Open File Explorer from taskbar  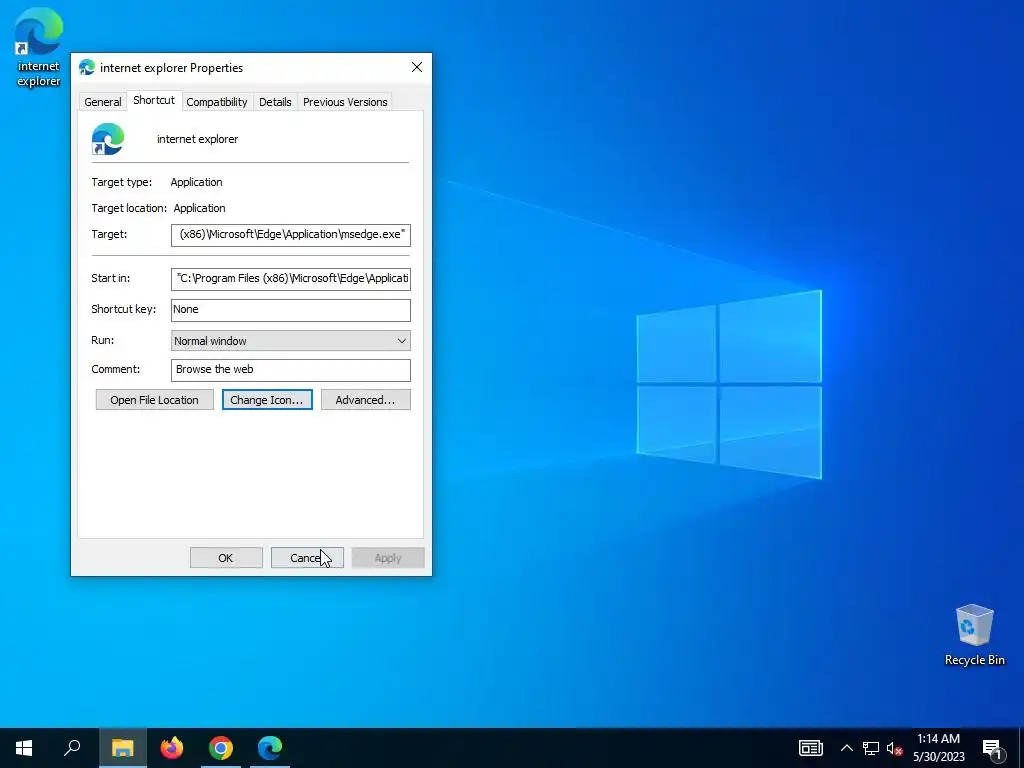click(122, 748)
